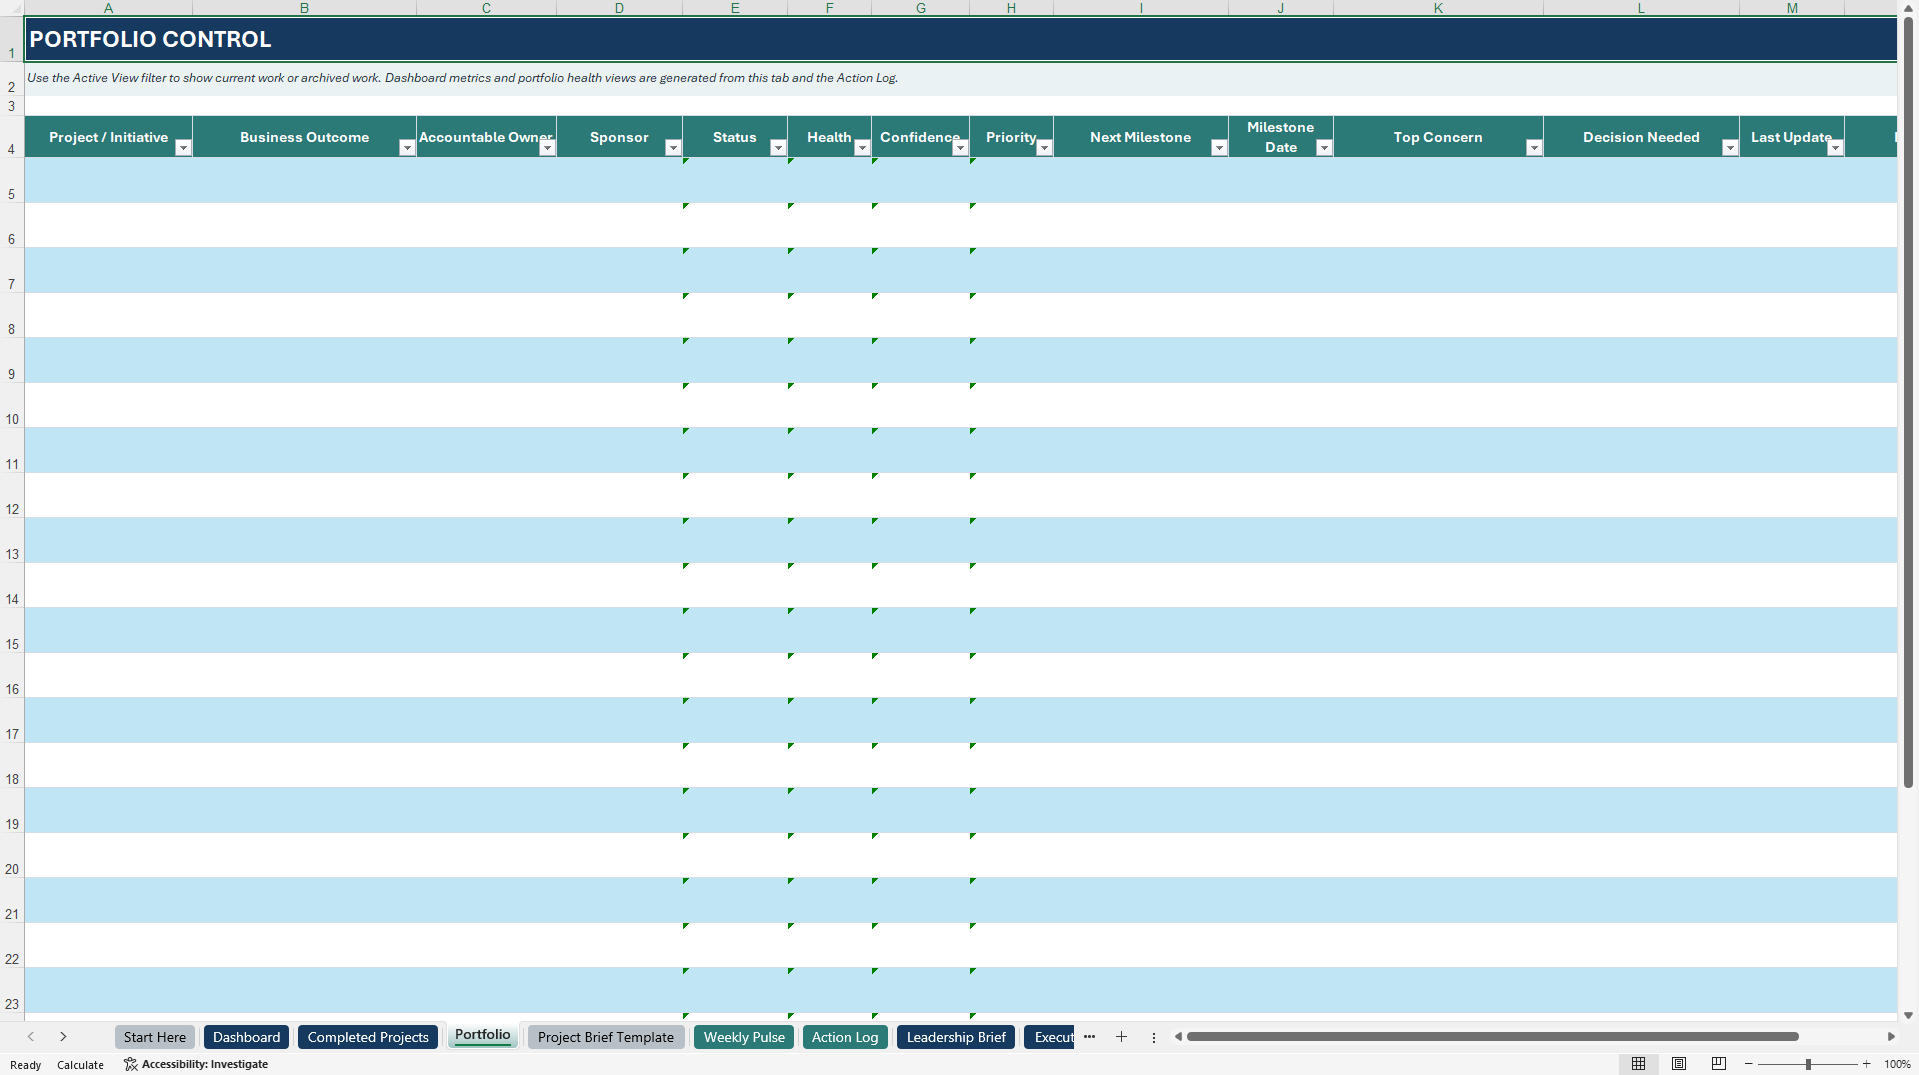1919x1075 pixels.
Task: Open Project / Initiative filter dropdown
Action: pyautogui.click(x=183, y=148)
